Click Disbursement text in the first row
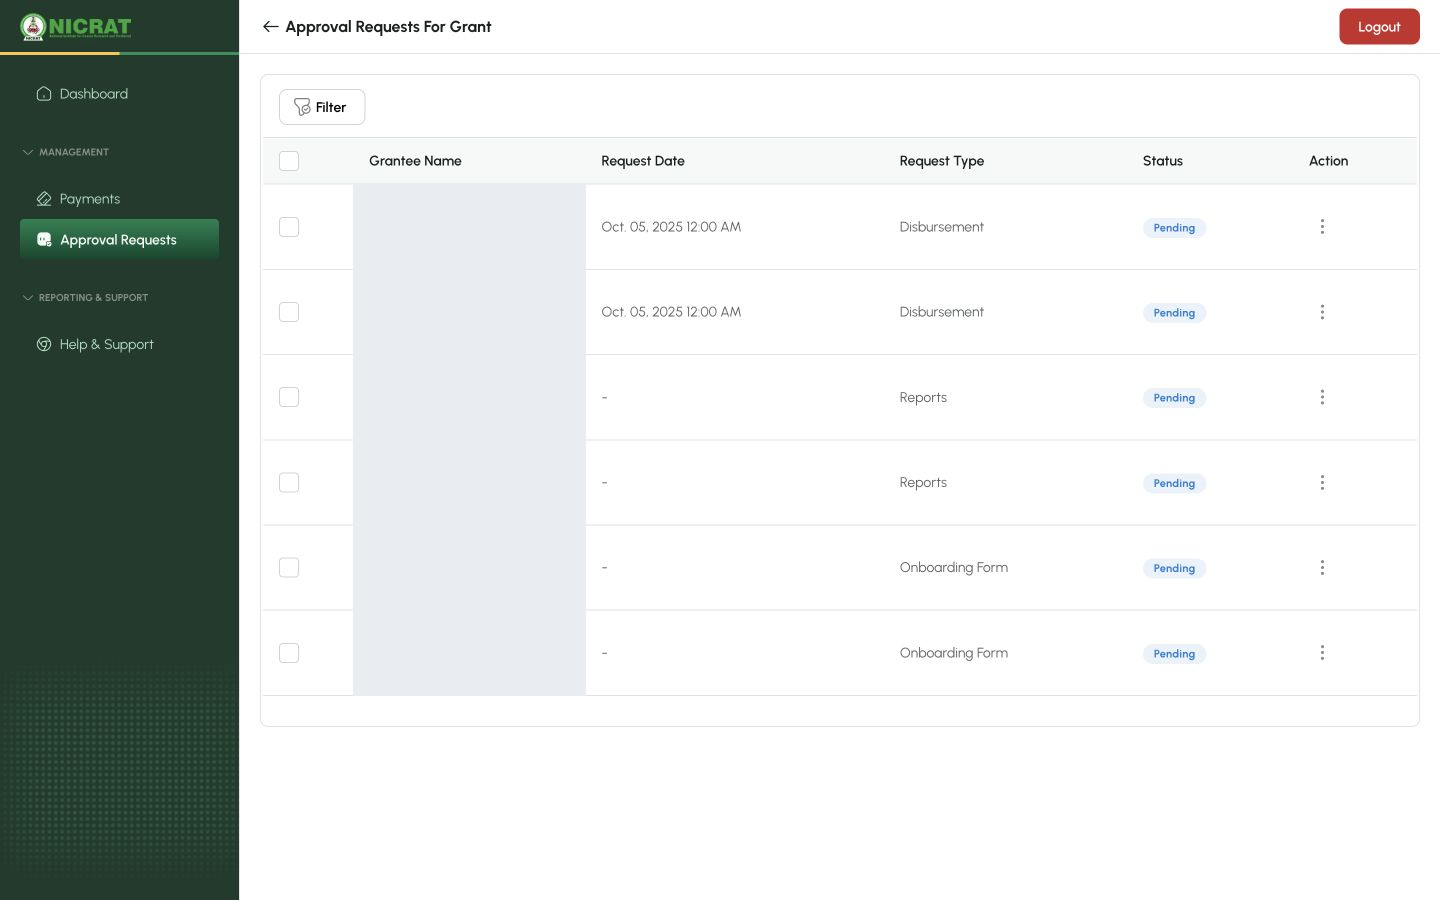 click(941, 227)
